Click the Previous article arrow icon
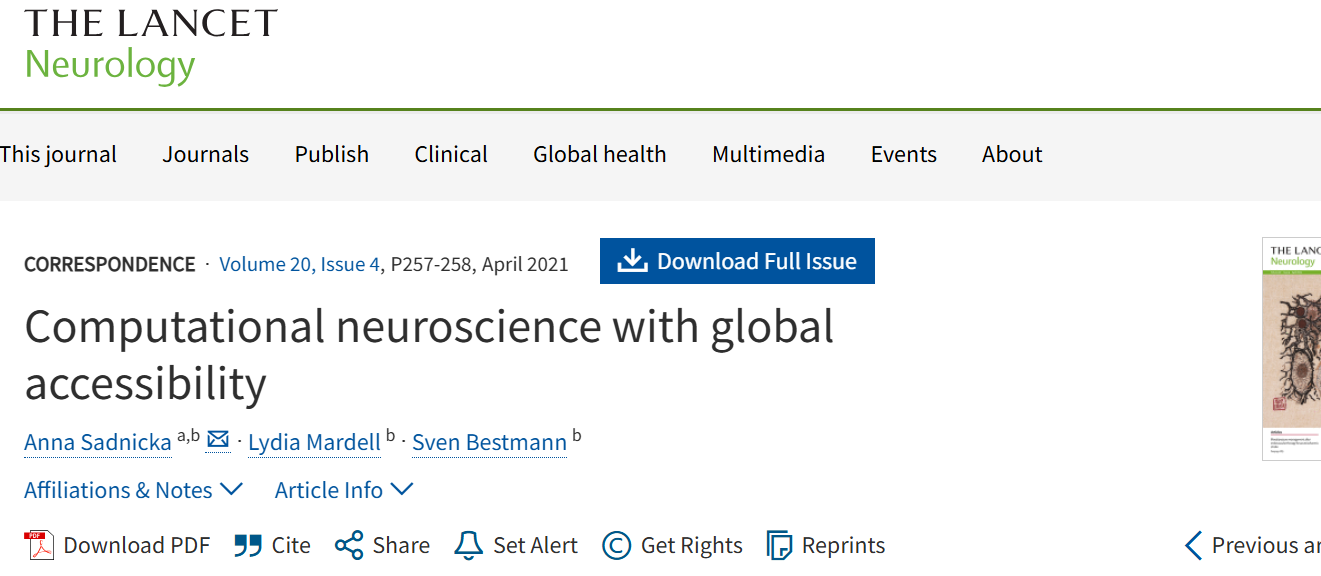This screenshot has width=1321, height=576. [x=1193, y=546]
